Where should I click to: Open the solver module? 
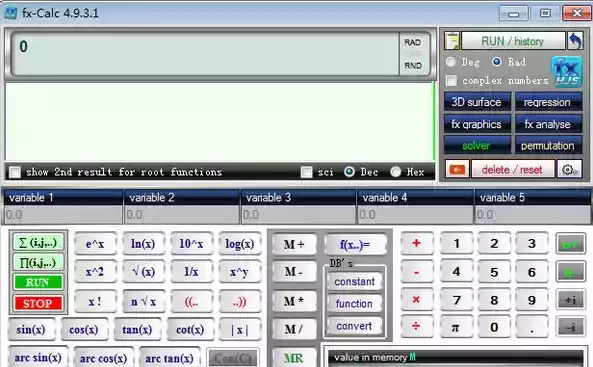coord(477,146)
